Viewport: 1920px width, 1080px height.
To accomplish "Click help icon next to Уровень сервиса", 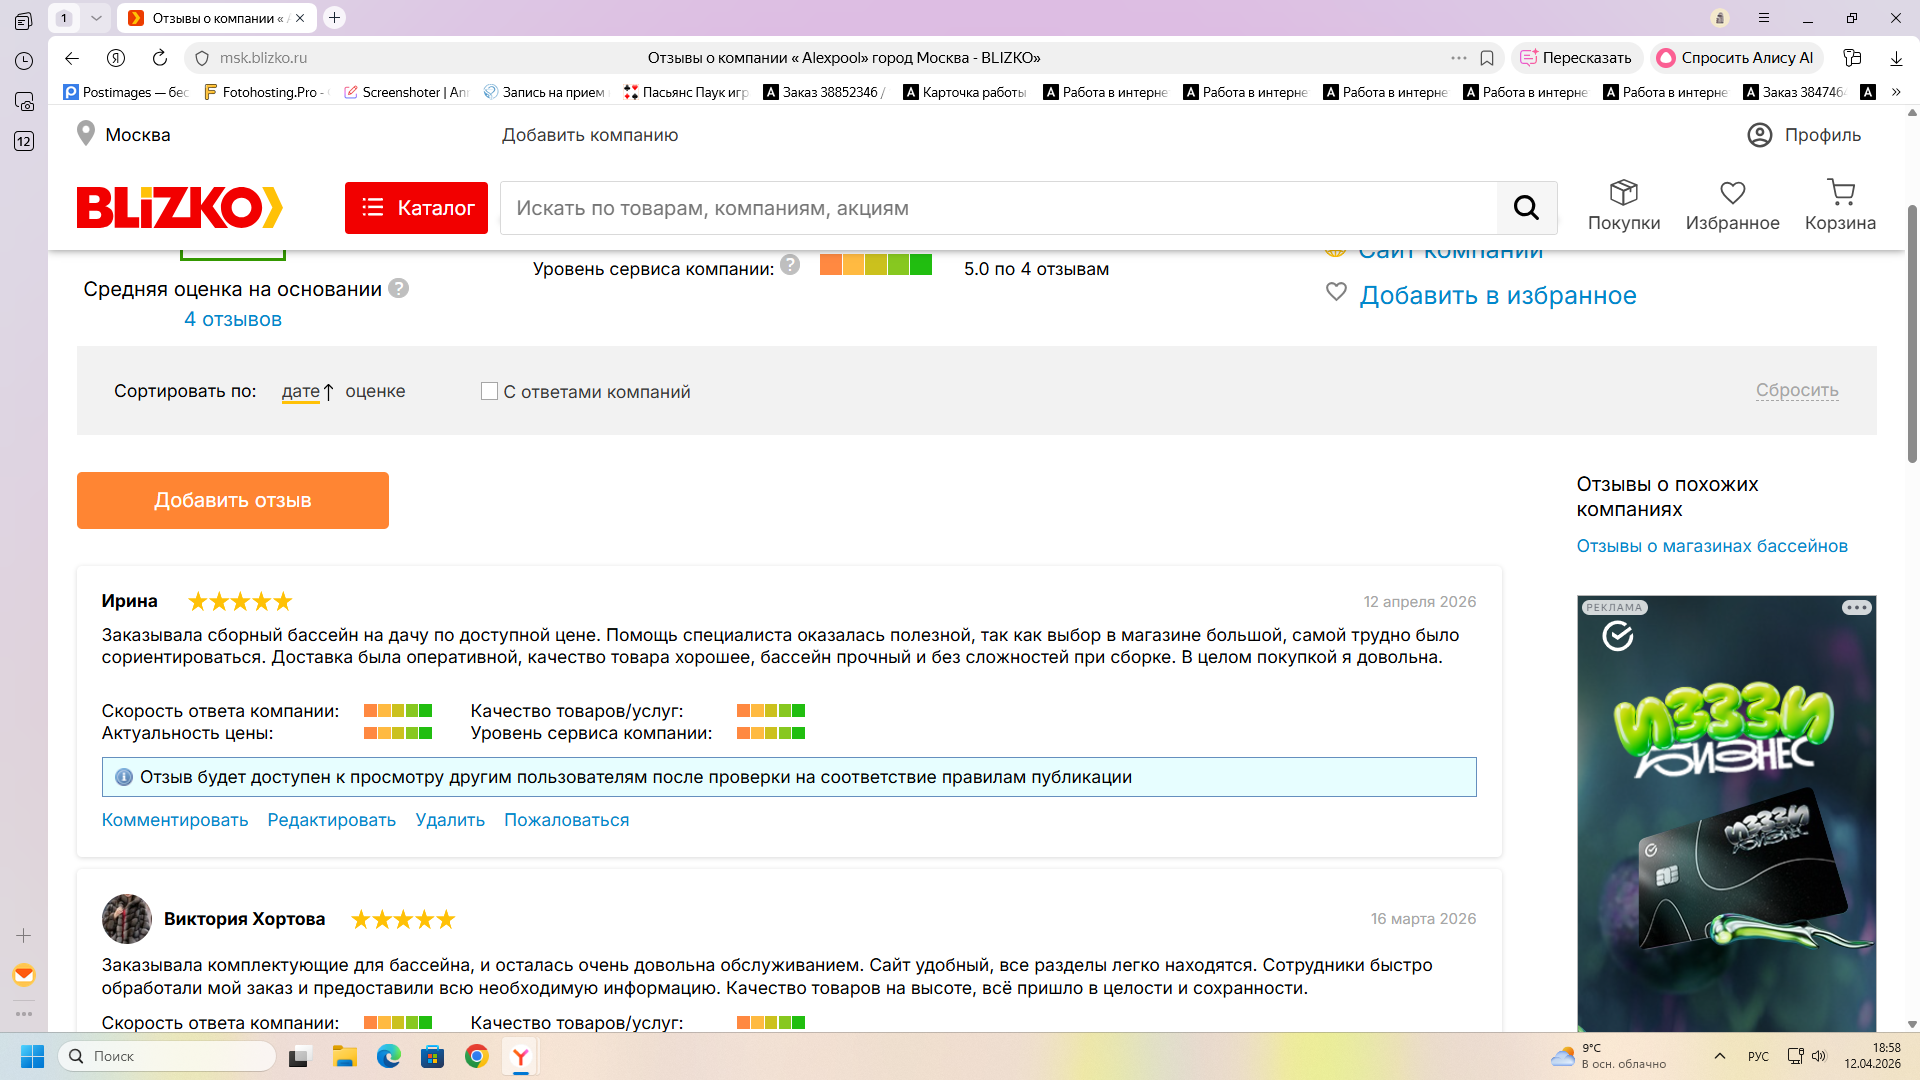I will pyautogui.click(x=790, y=265).
